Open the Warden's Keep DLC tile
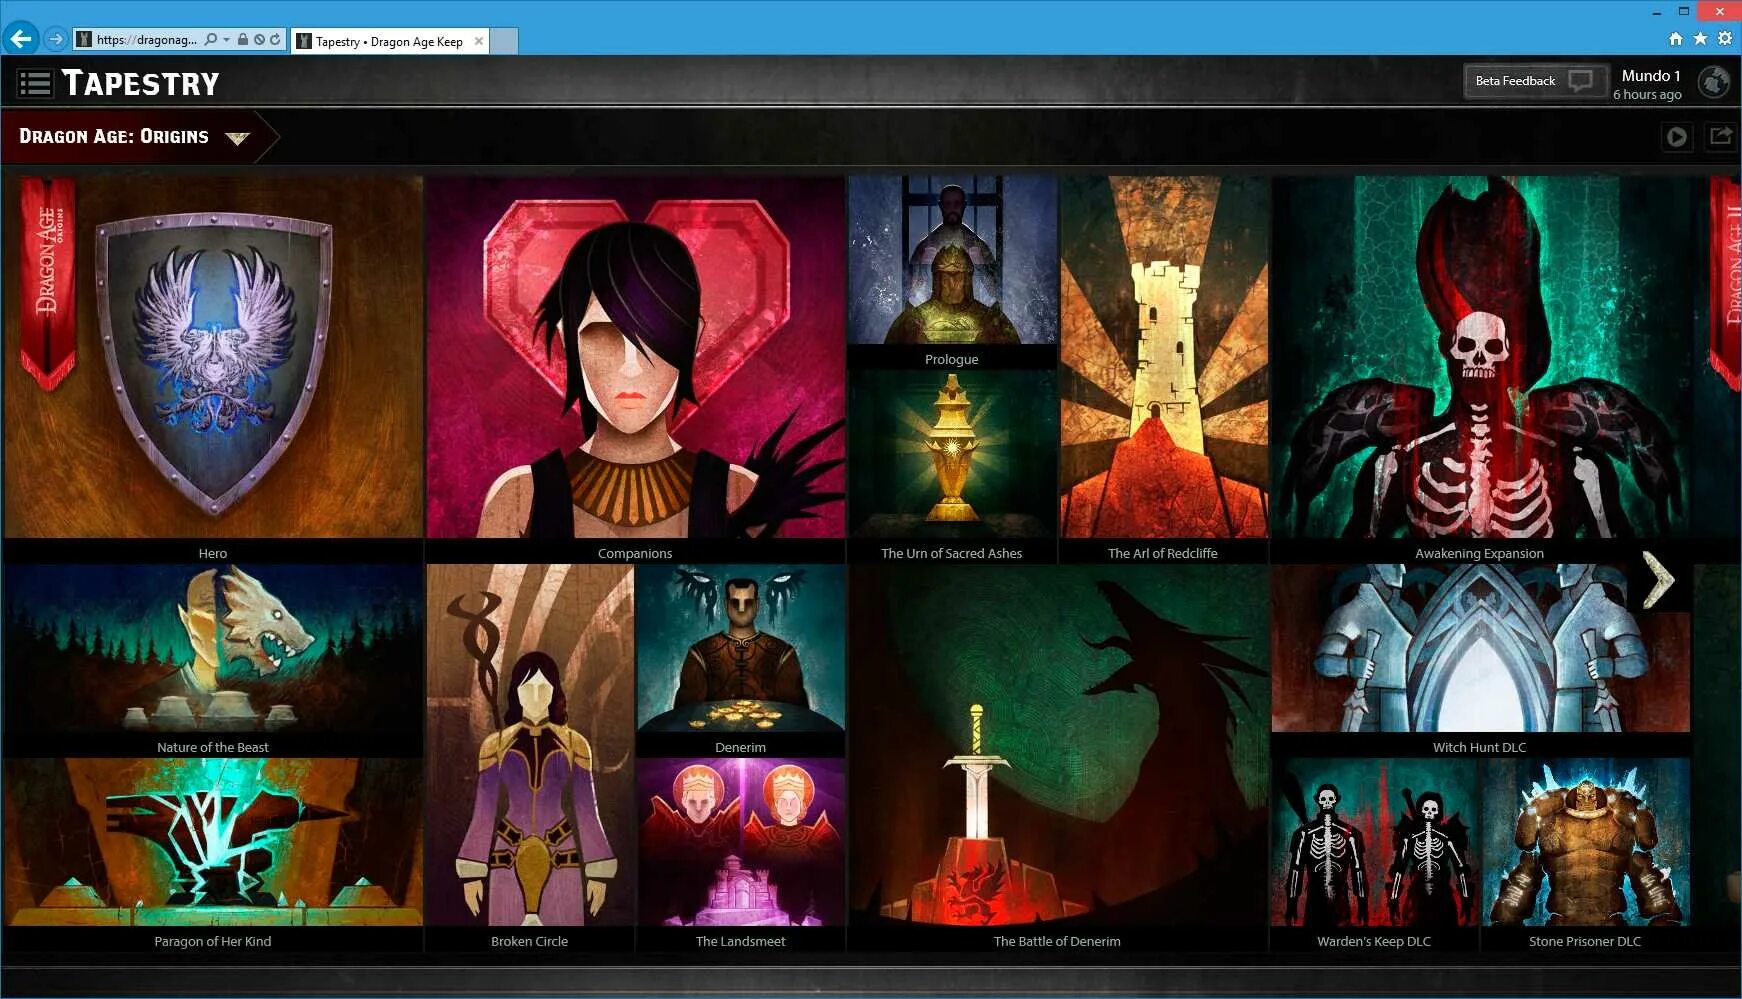Image resolution: width=1742 pixels, height=999 pixels. 1374,854
